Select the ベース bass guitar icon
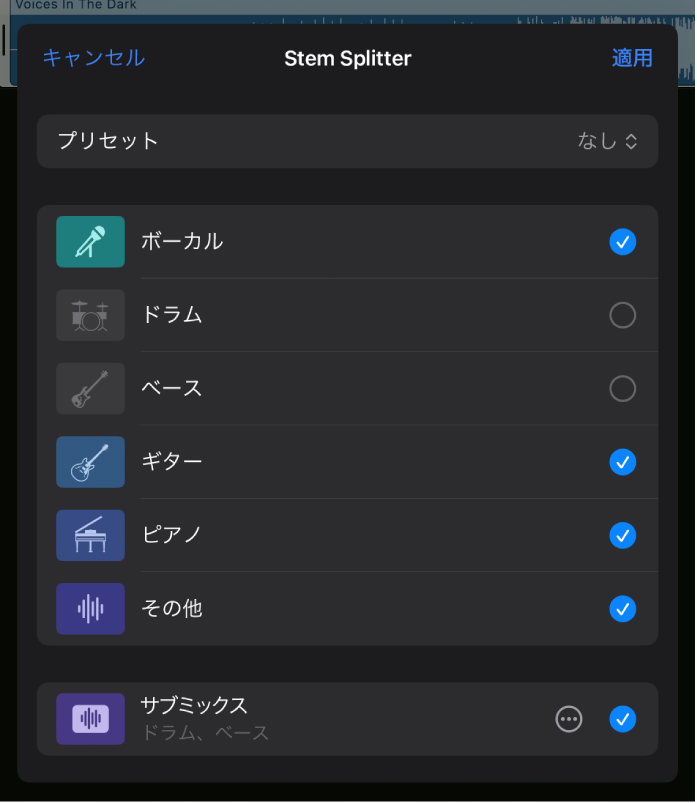The width and height of the screenshot is (697, 803). [90, 388]
